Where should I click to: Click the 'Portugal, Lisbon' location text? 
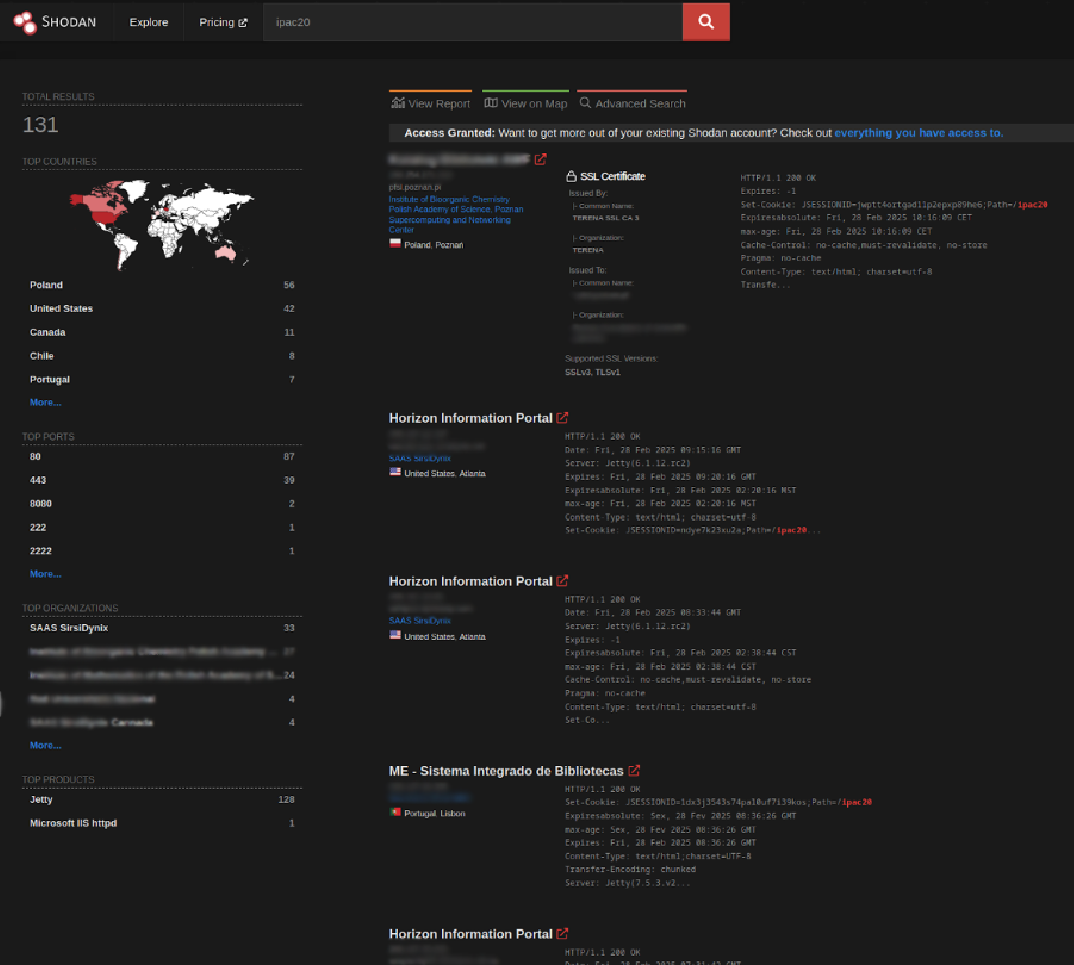click(434, 814)
